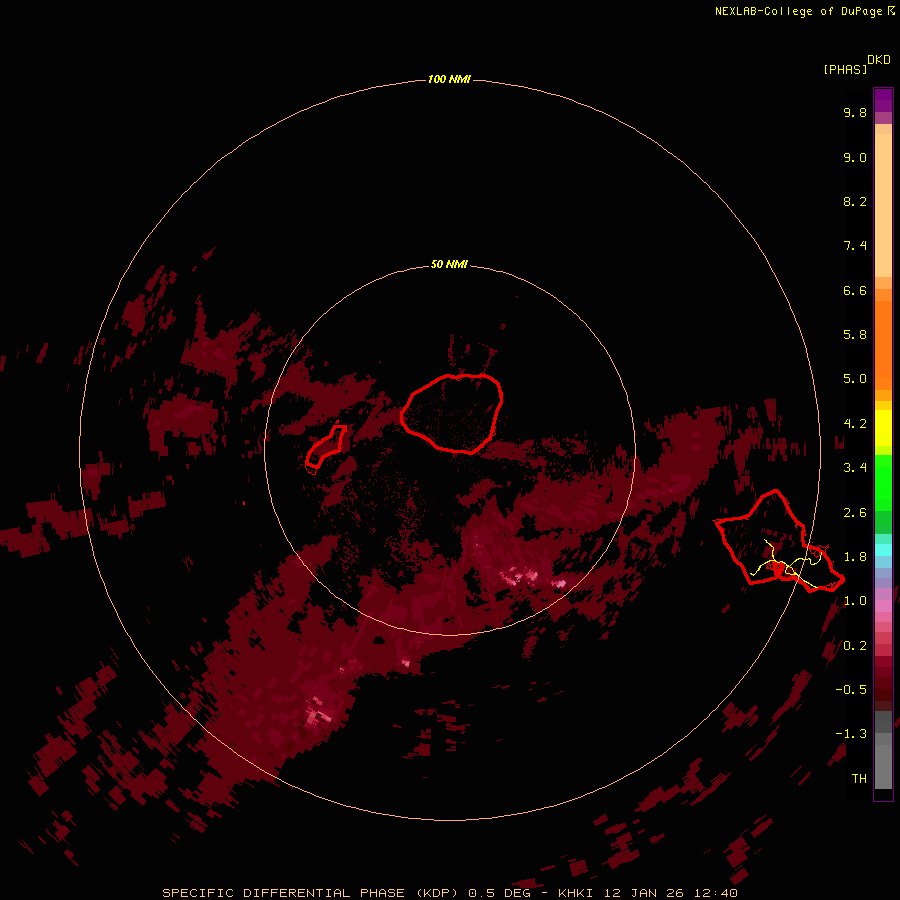Click the 0.2 value on the scale
This screenshot has height=900, width=900.
coord(855,646)
